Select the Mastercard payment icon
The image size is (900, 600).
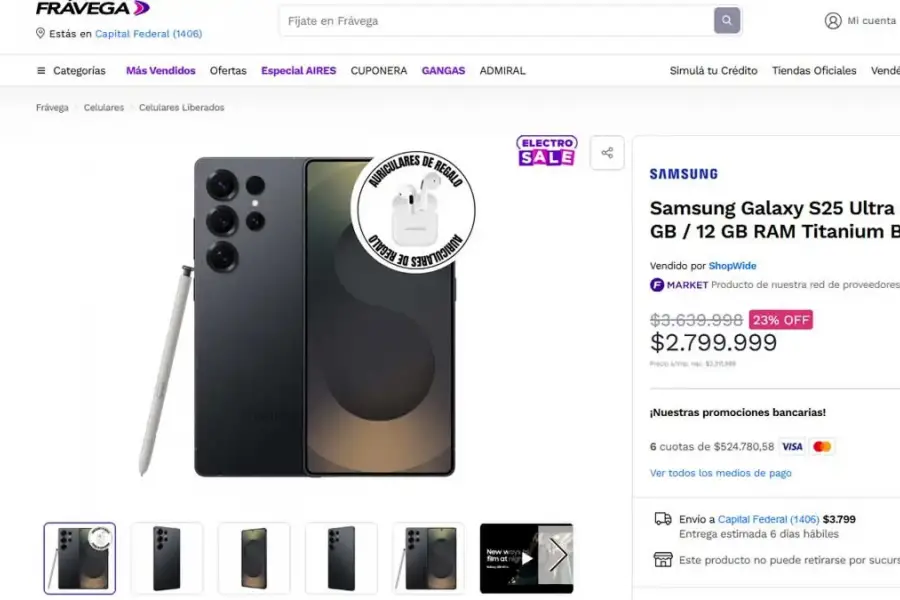tap(822, 446)
